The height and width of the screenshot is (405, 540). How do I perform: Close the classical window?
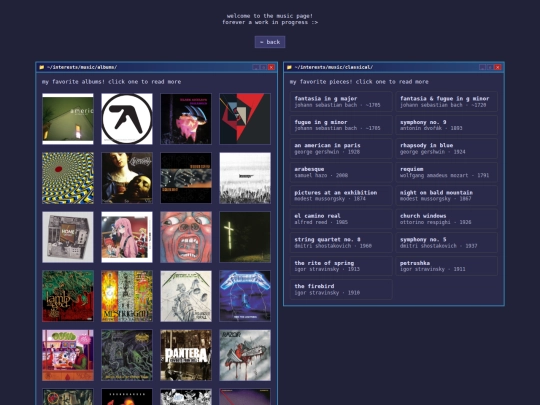[x=498, y=67]
